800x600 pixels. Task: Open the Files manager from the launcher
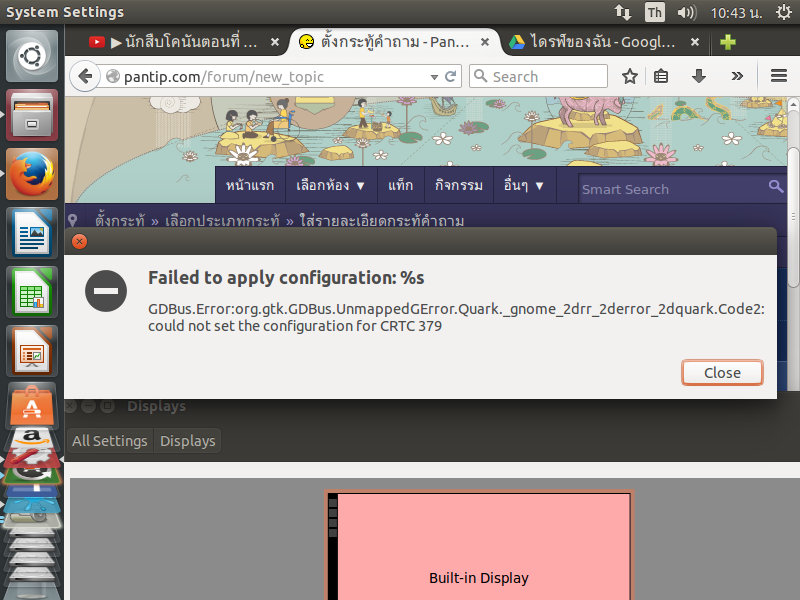coord(32,115)
